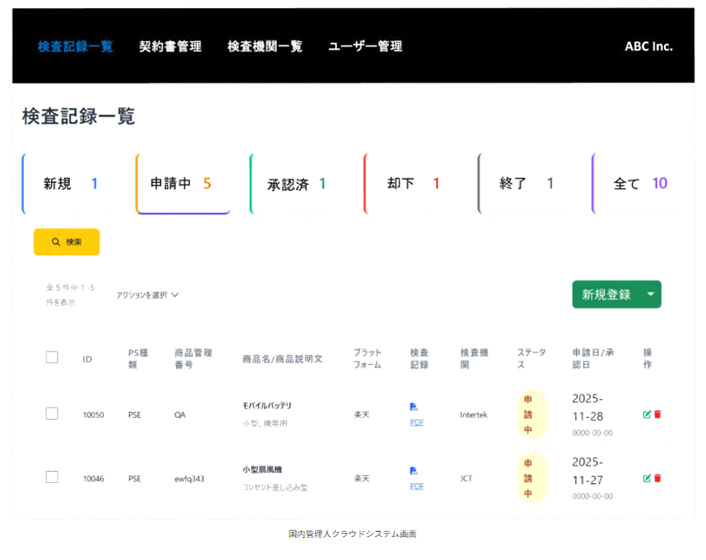Open the PDF file icon for record 10050
The image size is (706, 560).
coord(414,407)
